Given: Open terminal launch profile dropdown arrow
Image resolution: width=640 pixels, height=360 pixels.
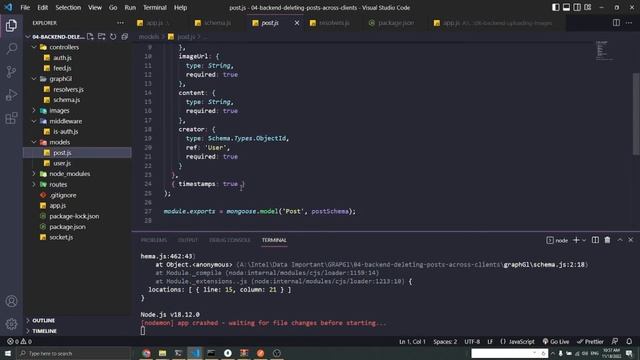Looking at the screenshot, I should (584, 240).
